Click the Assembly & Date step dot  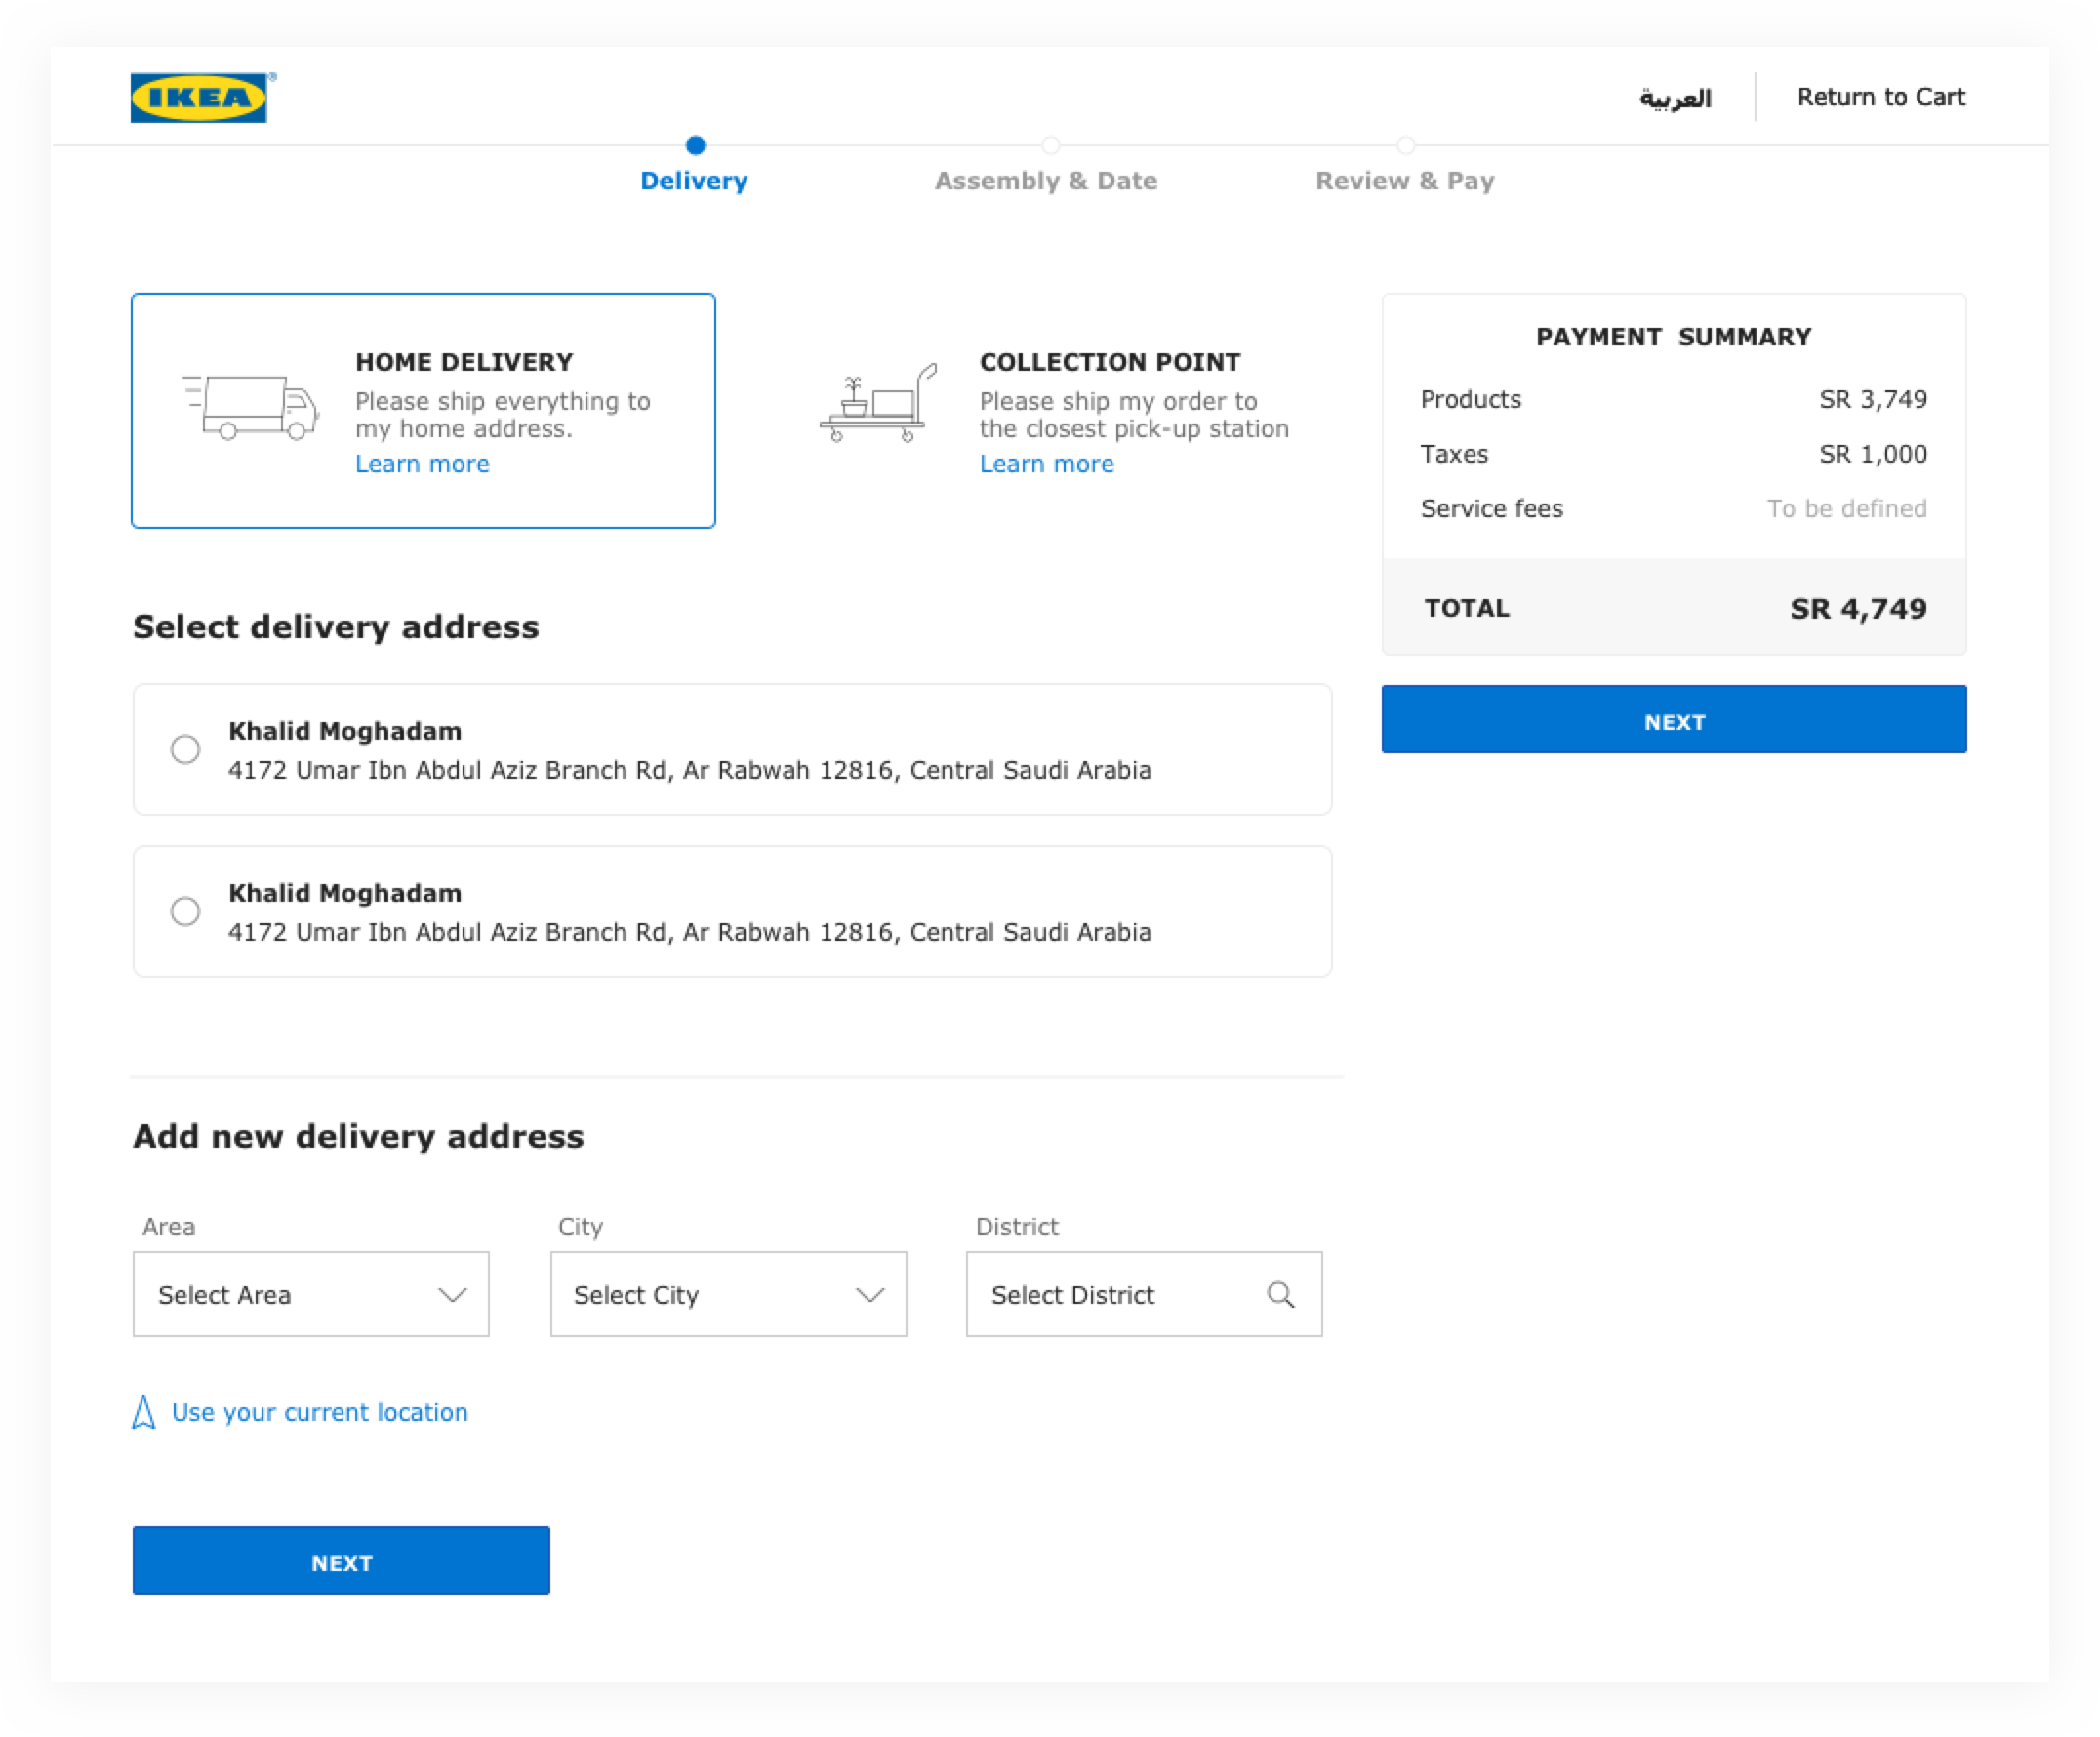click(1049, 145)
